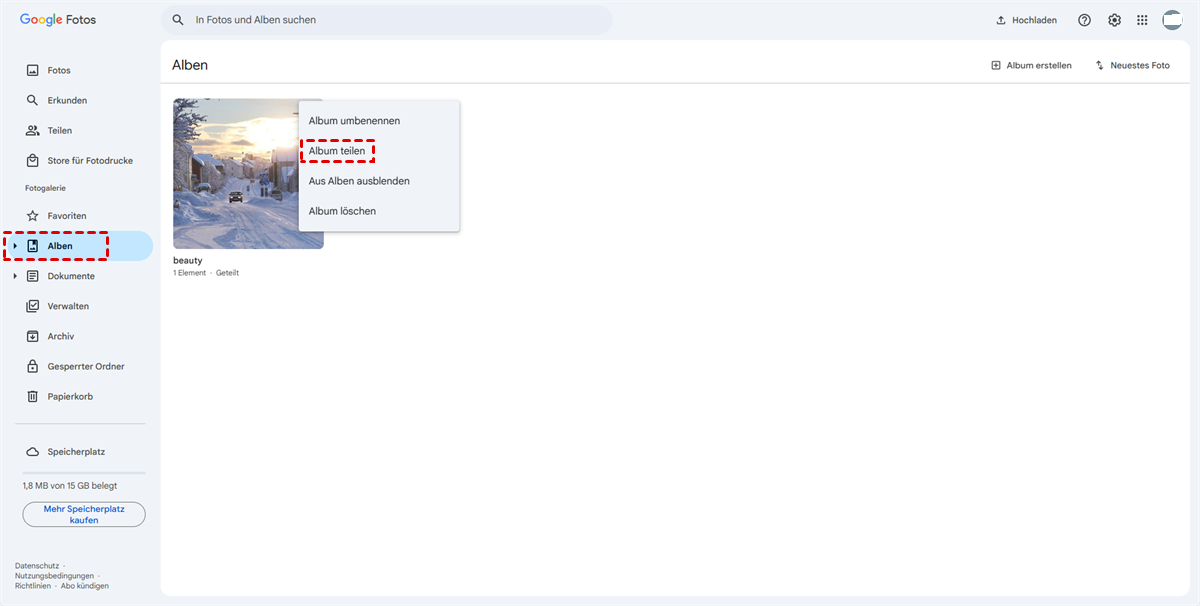Expand the Dokumente sidebar arrow
Viewport: 1200px width, 606px height.
point(15,276)
